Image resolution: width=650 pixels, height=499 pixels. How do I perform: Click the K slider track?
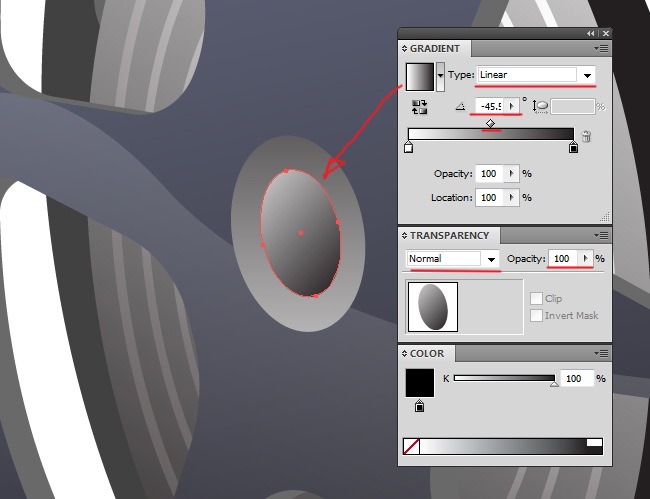click(x=504, y=378)
